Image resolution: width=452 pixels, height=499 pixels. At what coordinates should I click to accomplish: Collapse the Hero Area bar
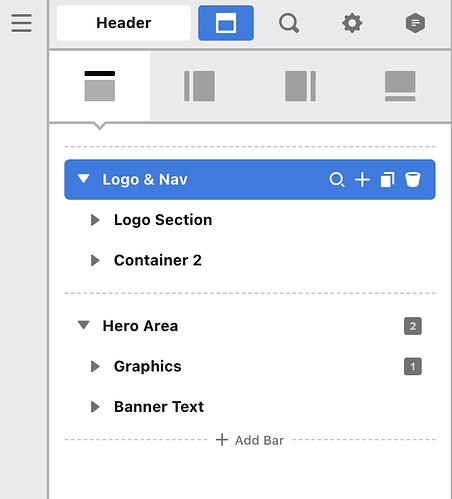coord(83,325)
